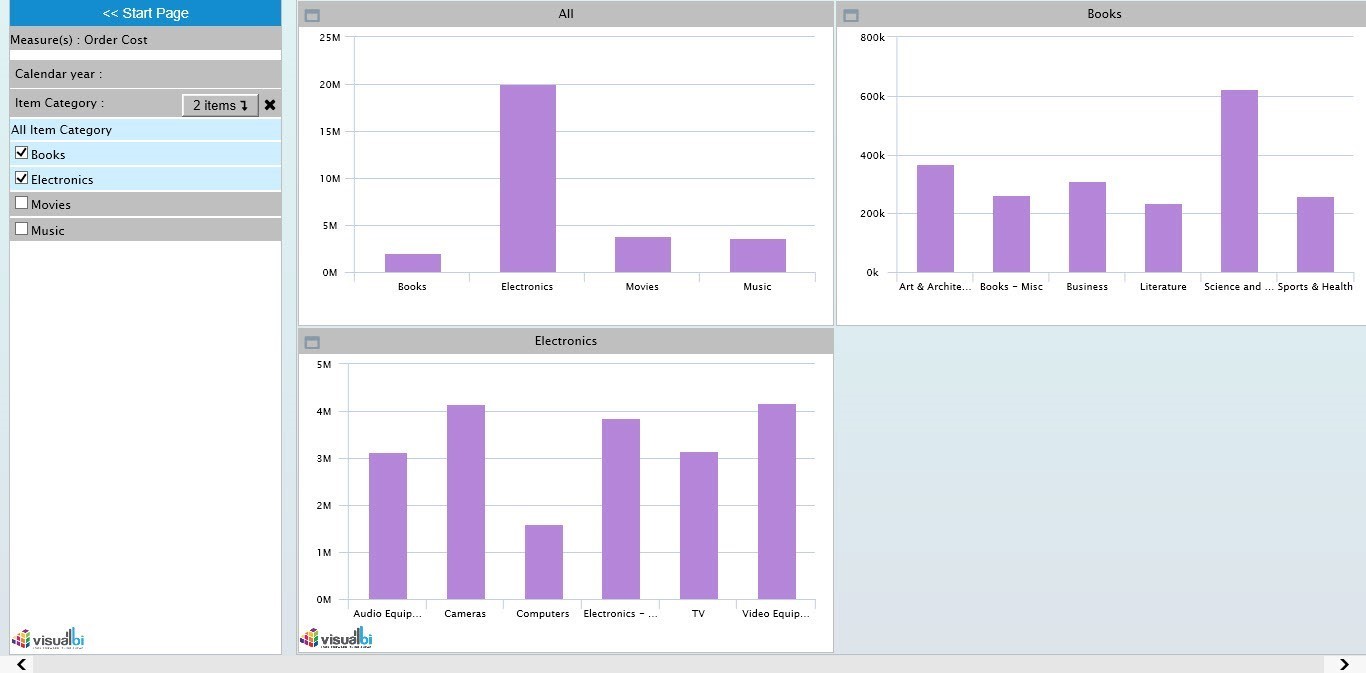Click the right scroll arrow at bottom
1366x673 pixels.
pos(1344,664)
